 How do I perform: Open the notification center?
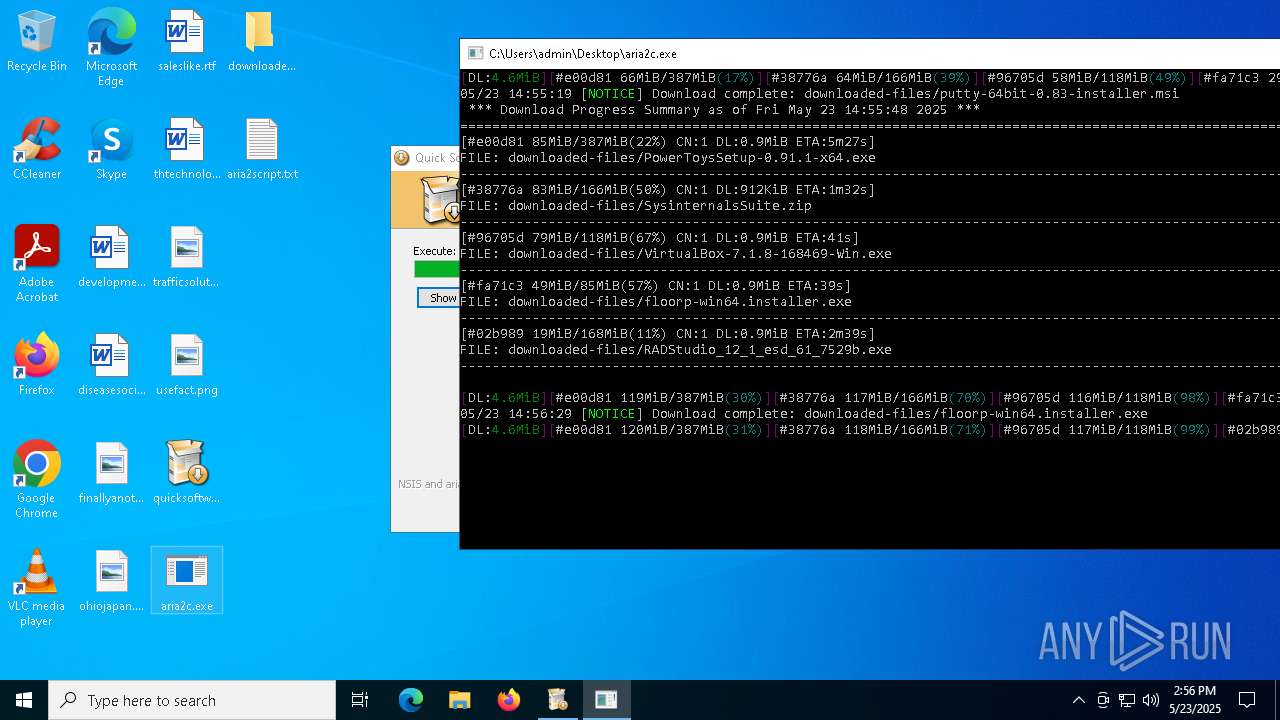click(1247, 700)
